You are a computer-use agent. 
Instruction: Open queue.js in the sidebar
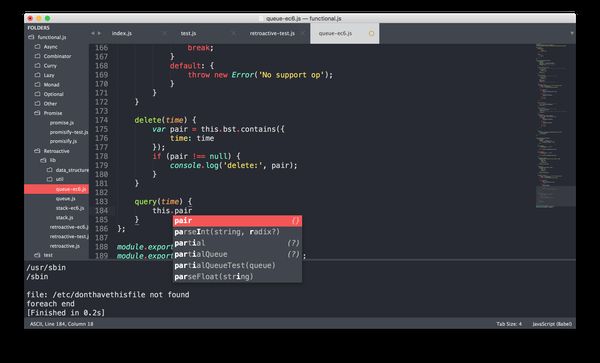(x=65, y=199)
